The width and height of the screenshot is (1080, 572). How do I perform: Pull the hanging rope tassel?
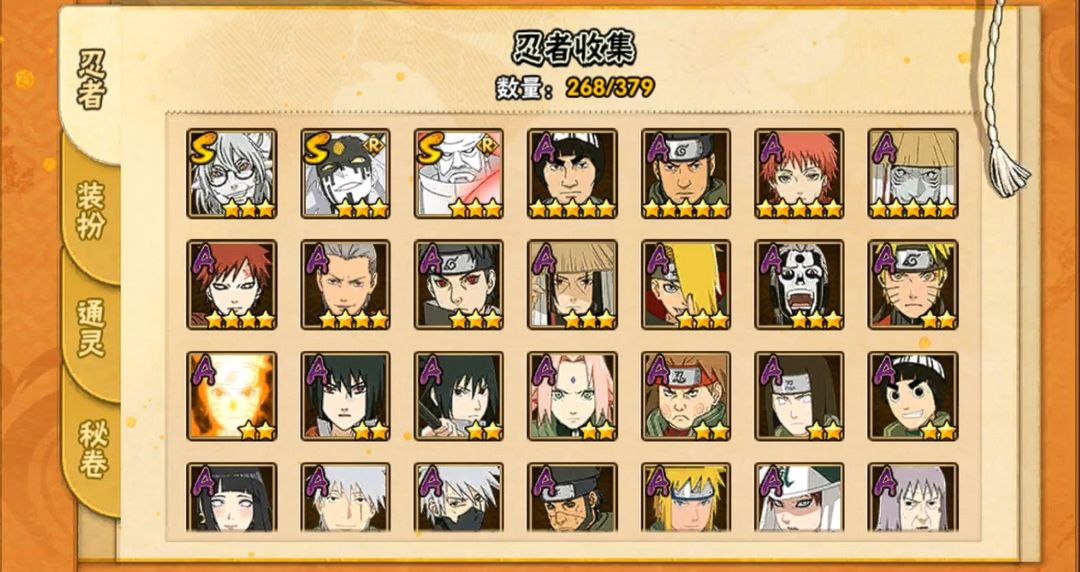1007,165
